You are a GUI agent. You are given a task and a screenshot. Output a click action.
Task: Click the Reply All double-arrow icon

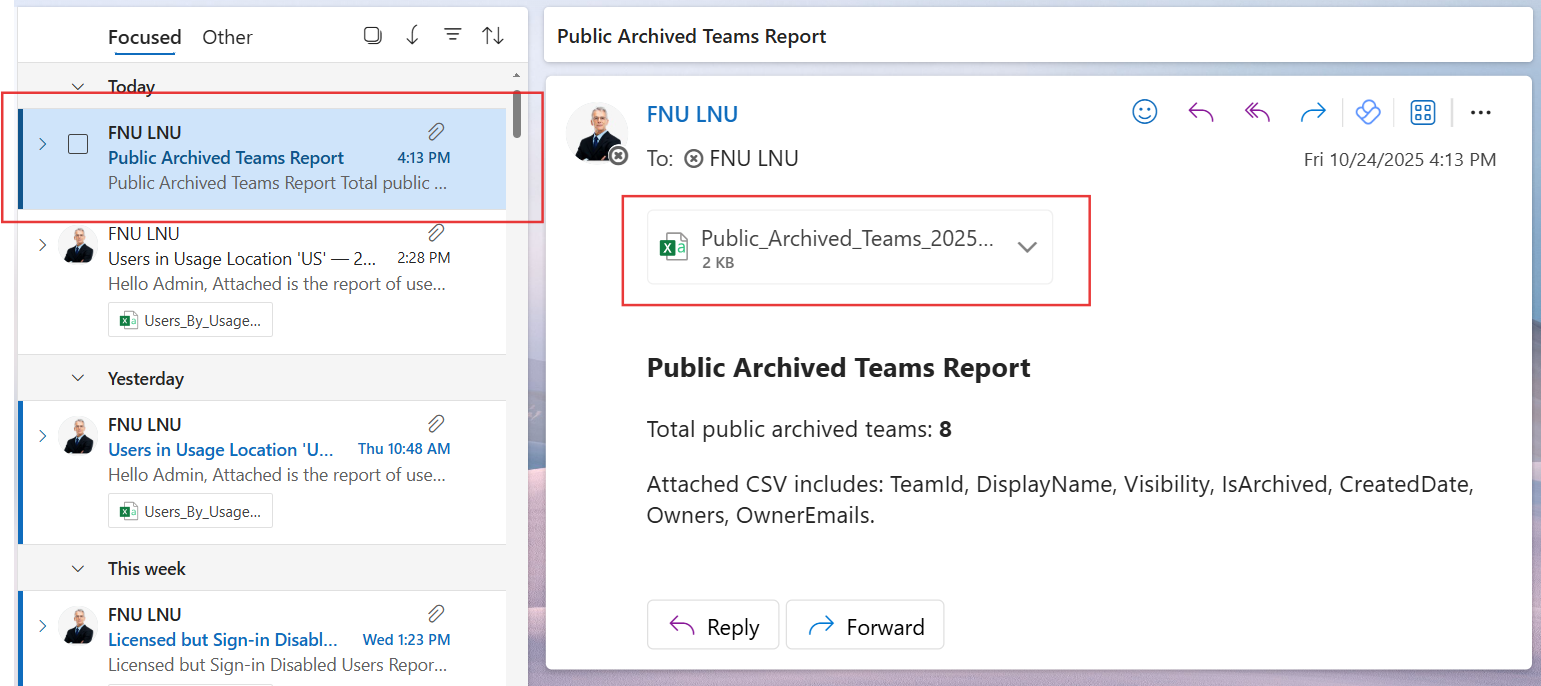point(1256,112)
